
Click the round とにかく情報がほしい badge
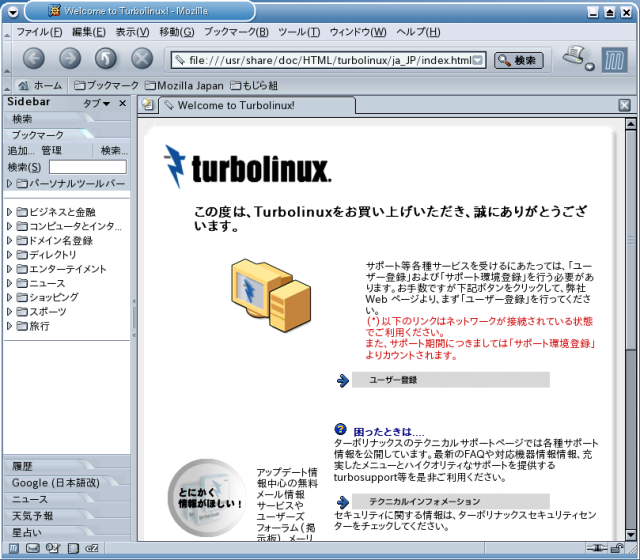[207, 498]
